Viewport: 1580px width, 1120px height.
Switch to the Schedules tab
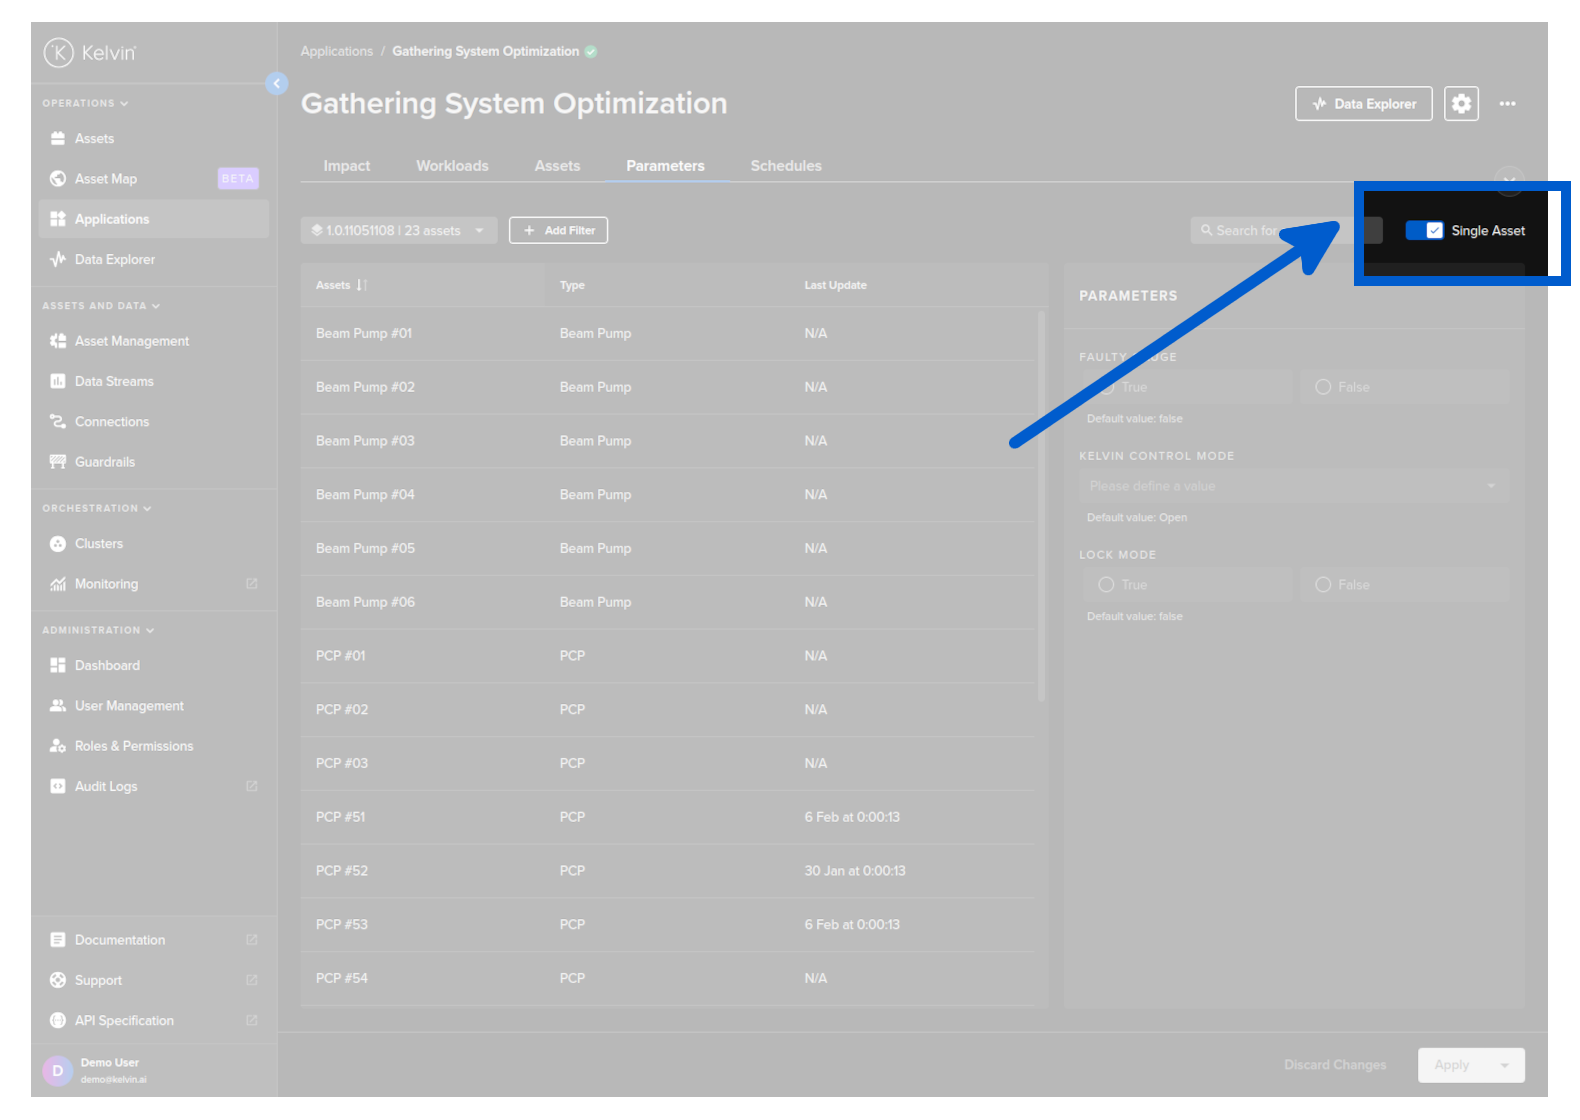point(786,166)
